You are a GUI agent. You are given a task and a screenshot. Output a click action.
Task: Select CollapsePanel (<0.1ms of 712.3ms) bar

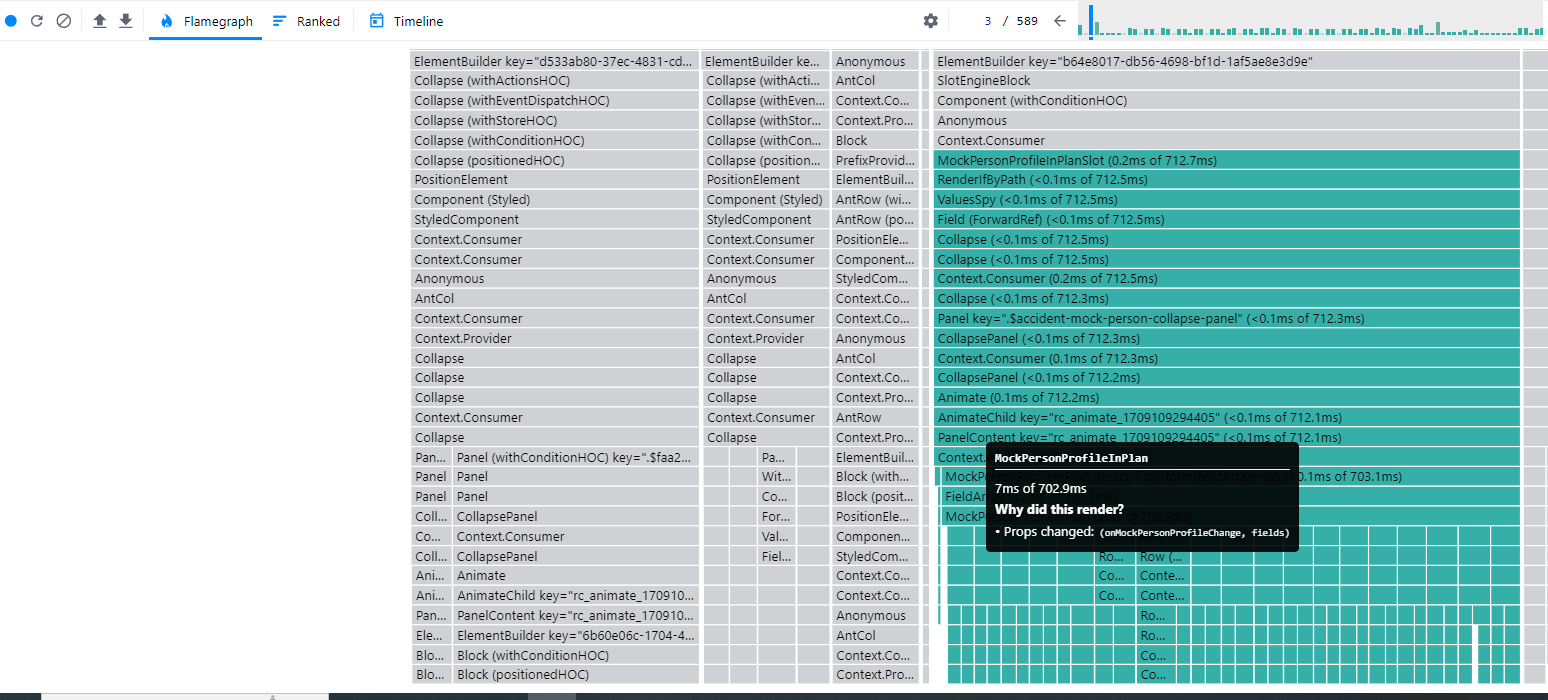coord(1227,338)
